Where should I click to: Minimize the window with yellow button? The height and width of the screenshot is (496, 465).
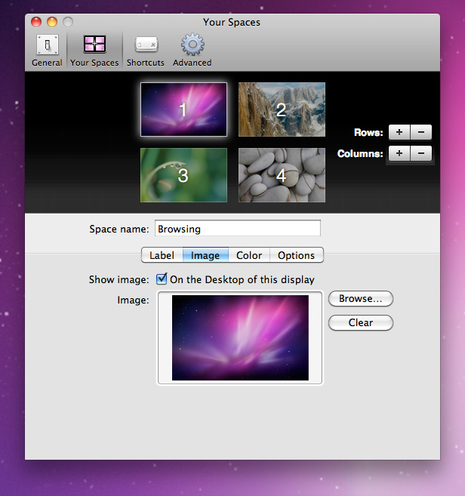pyautogui.click(x=52, y=22)
